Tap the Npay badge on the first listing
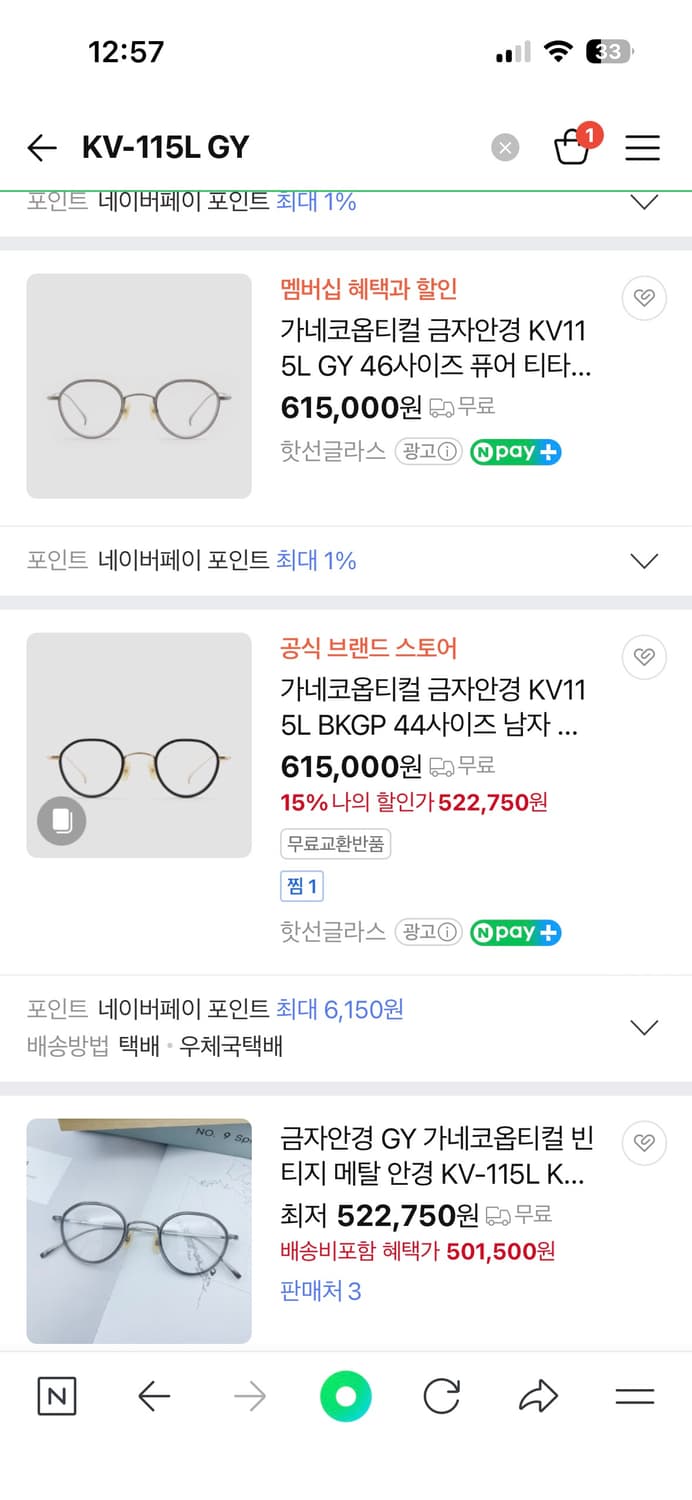This screenshot has width=692, height=1500. [515, 451]
